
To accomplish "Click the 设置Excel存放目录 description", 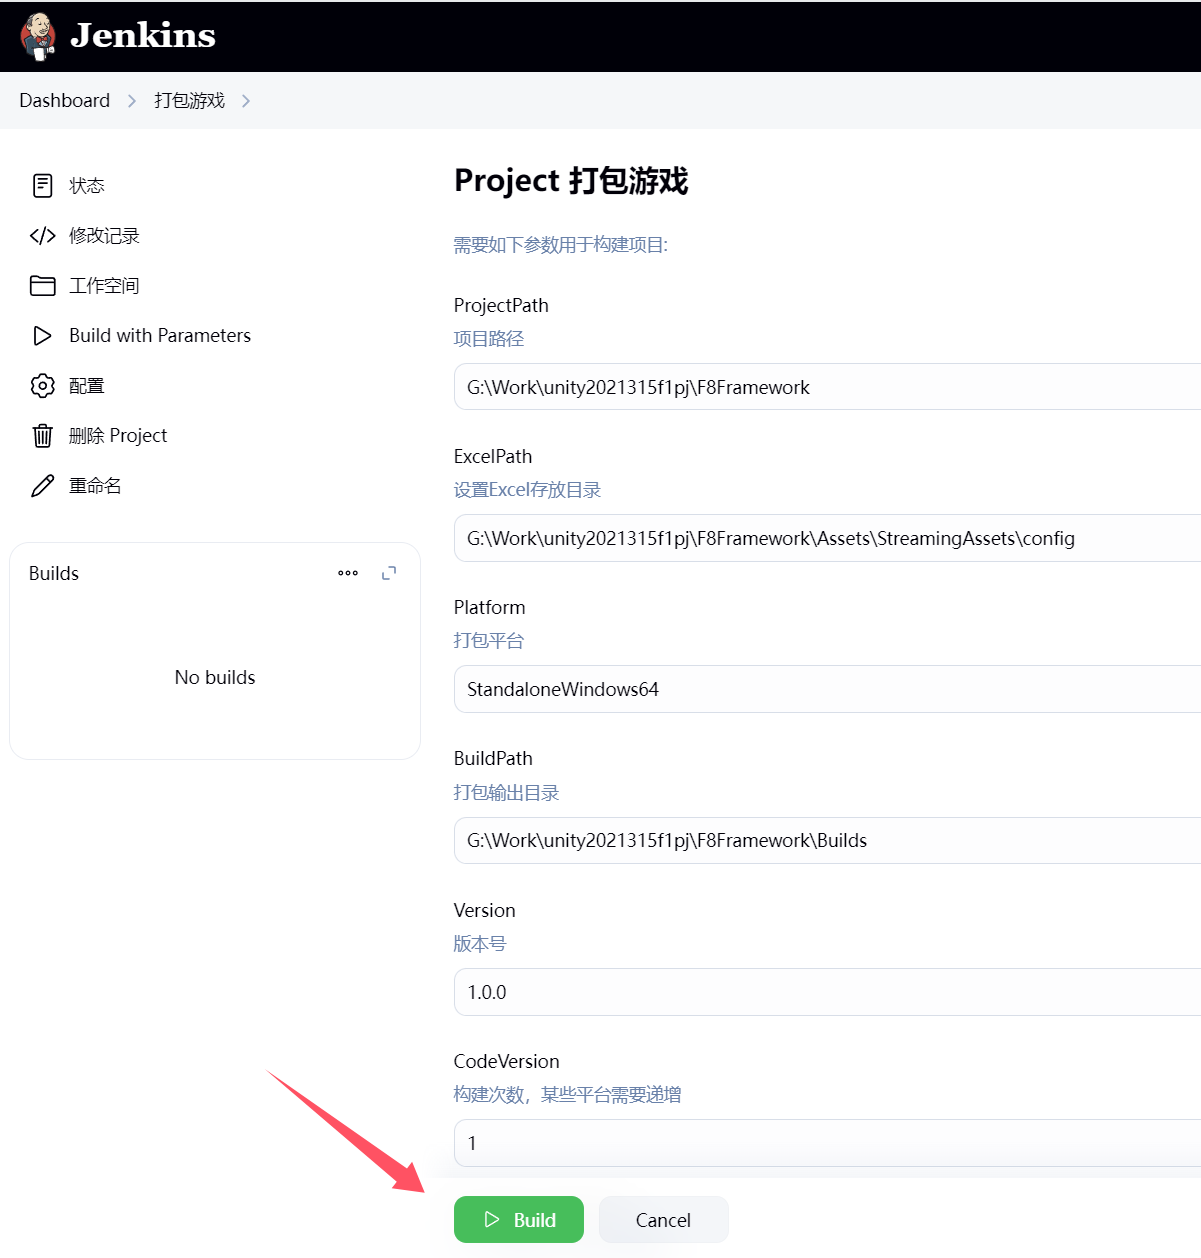I will 527,490.
